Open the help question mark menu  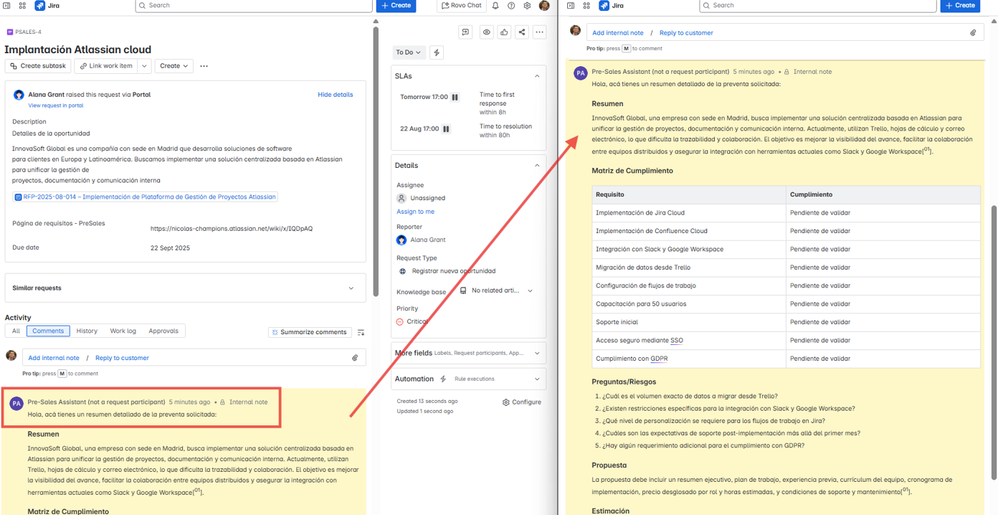511,5
